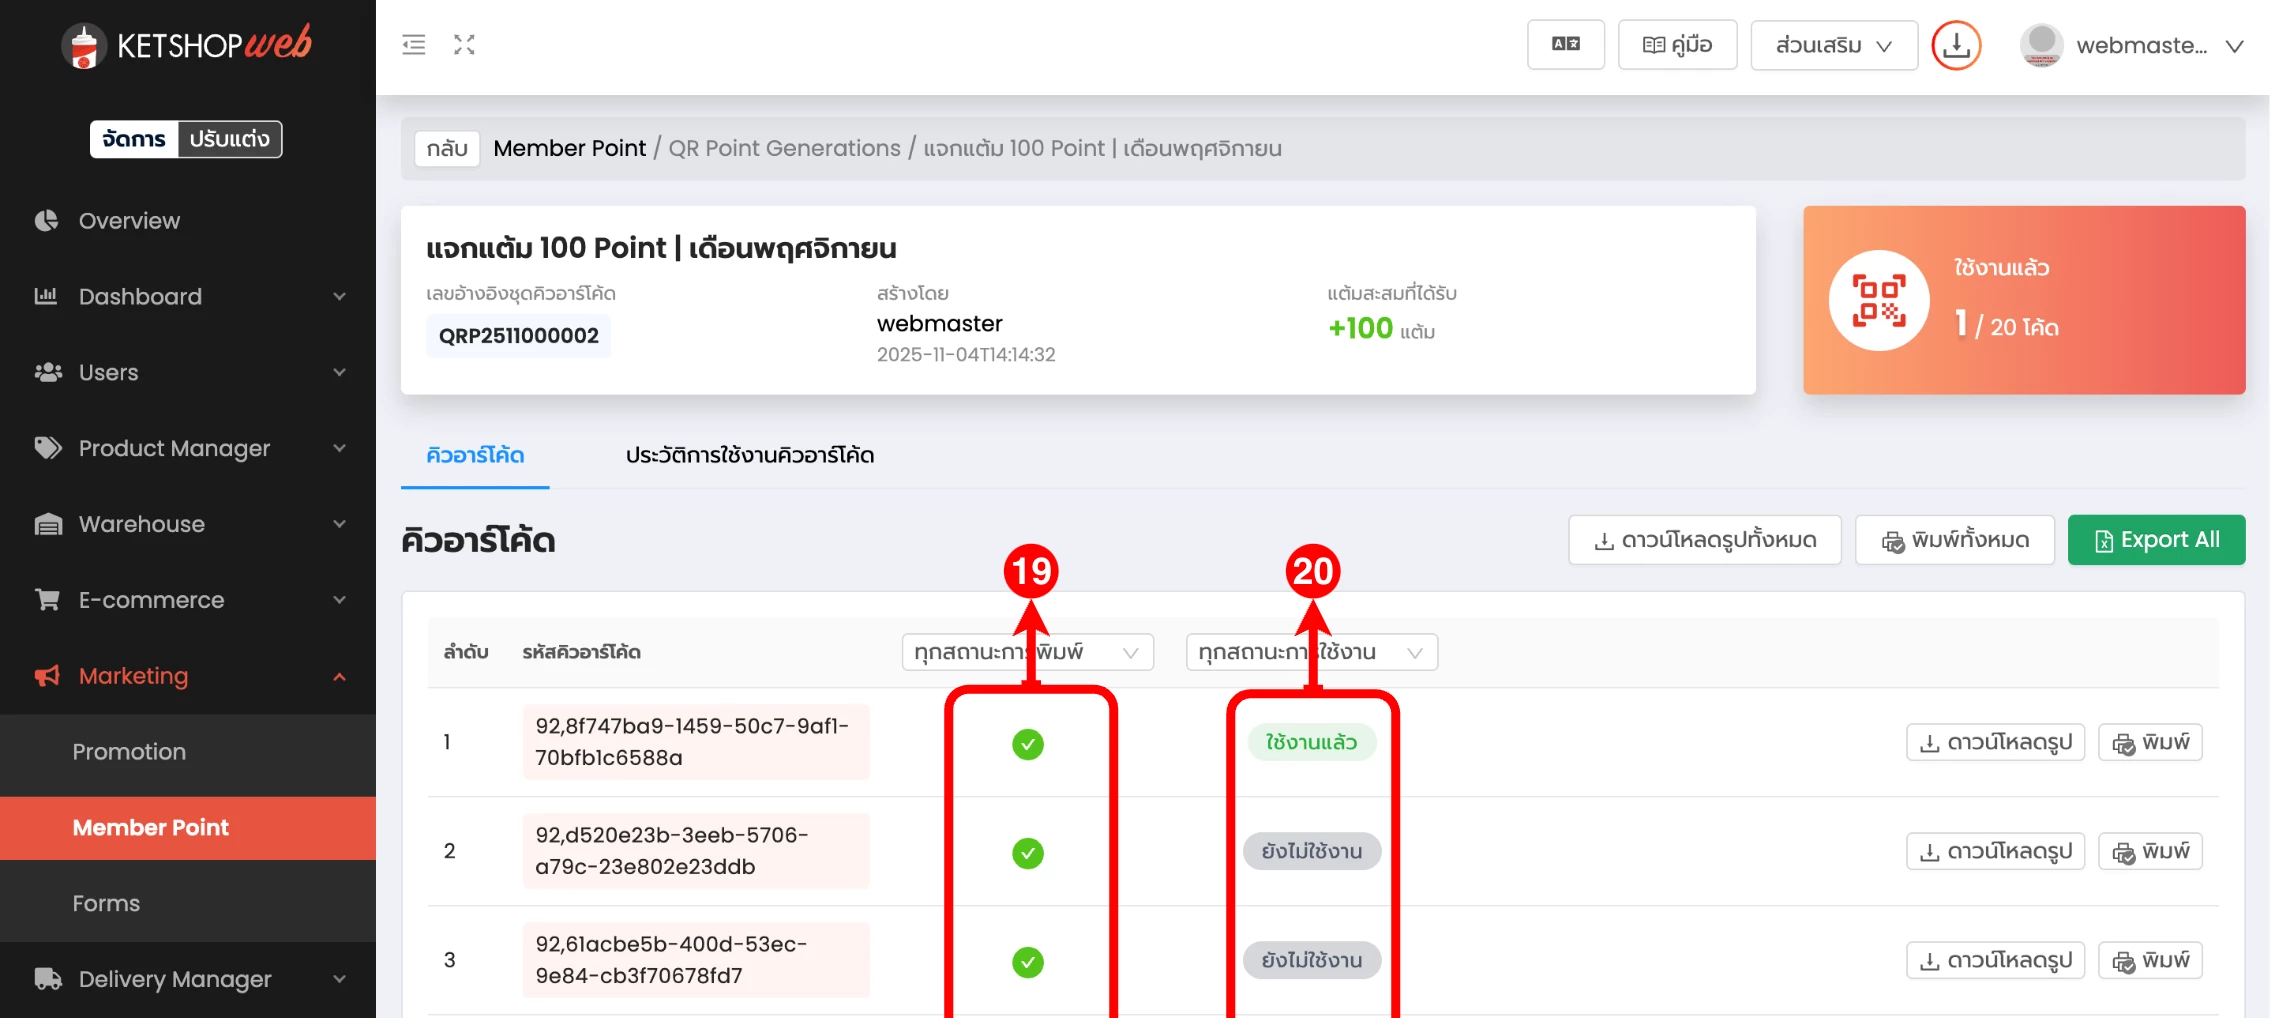Expand the Warehouse sidebar section
Screen dimensions: 2270x1018
[188, 524]
